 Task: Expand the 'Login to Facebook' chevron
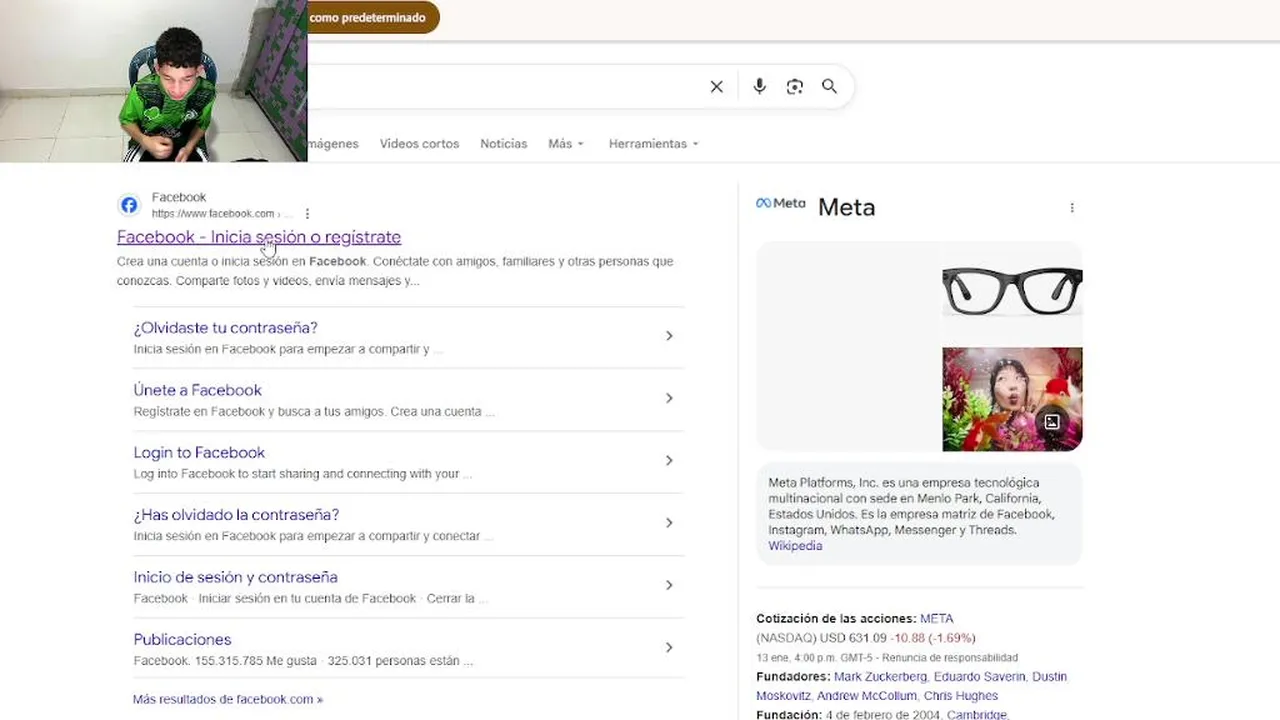click(669, 461)
